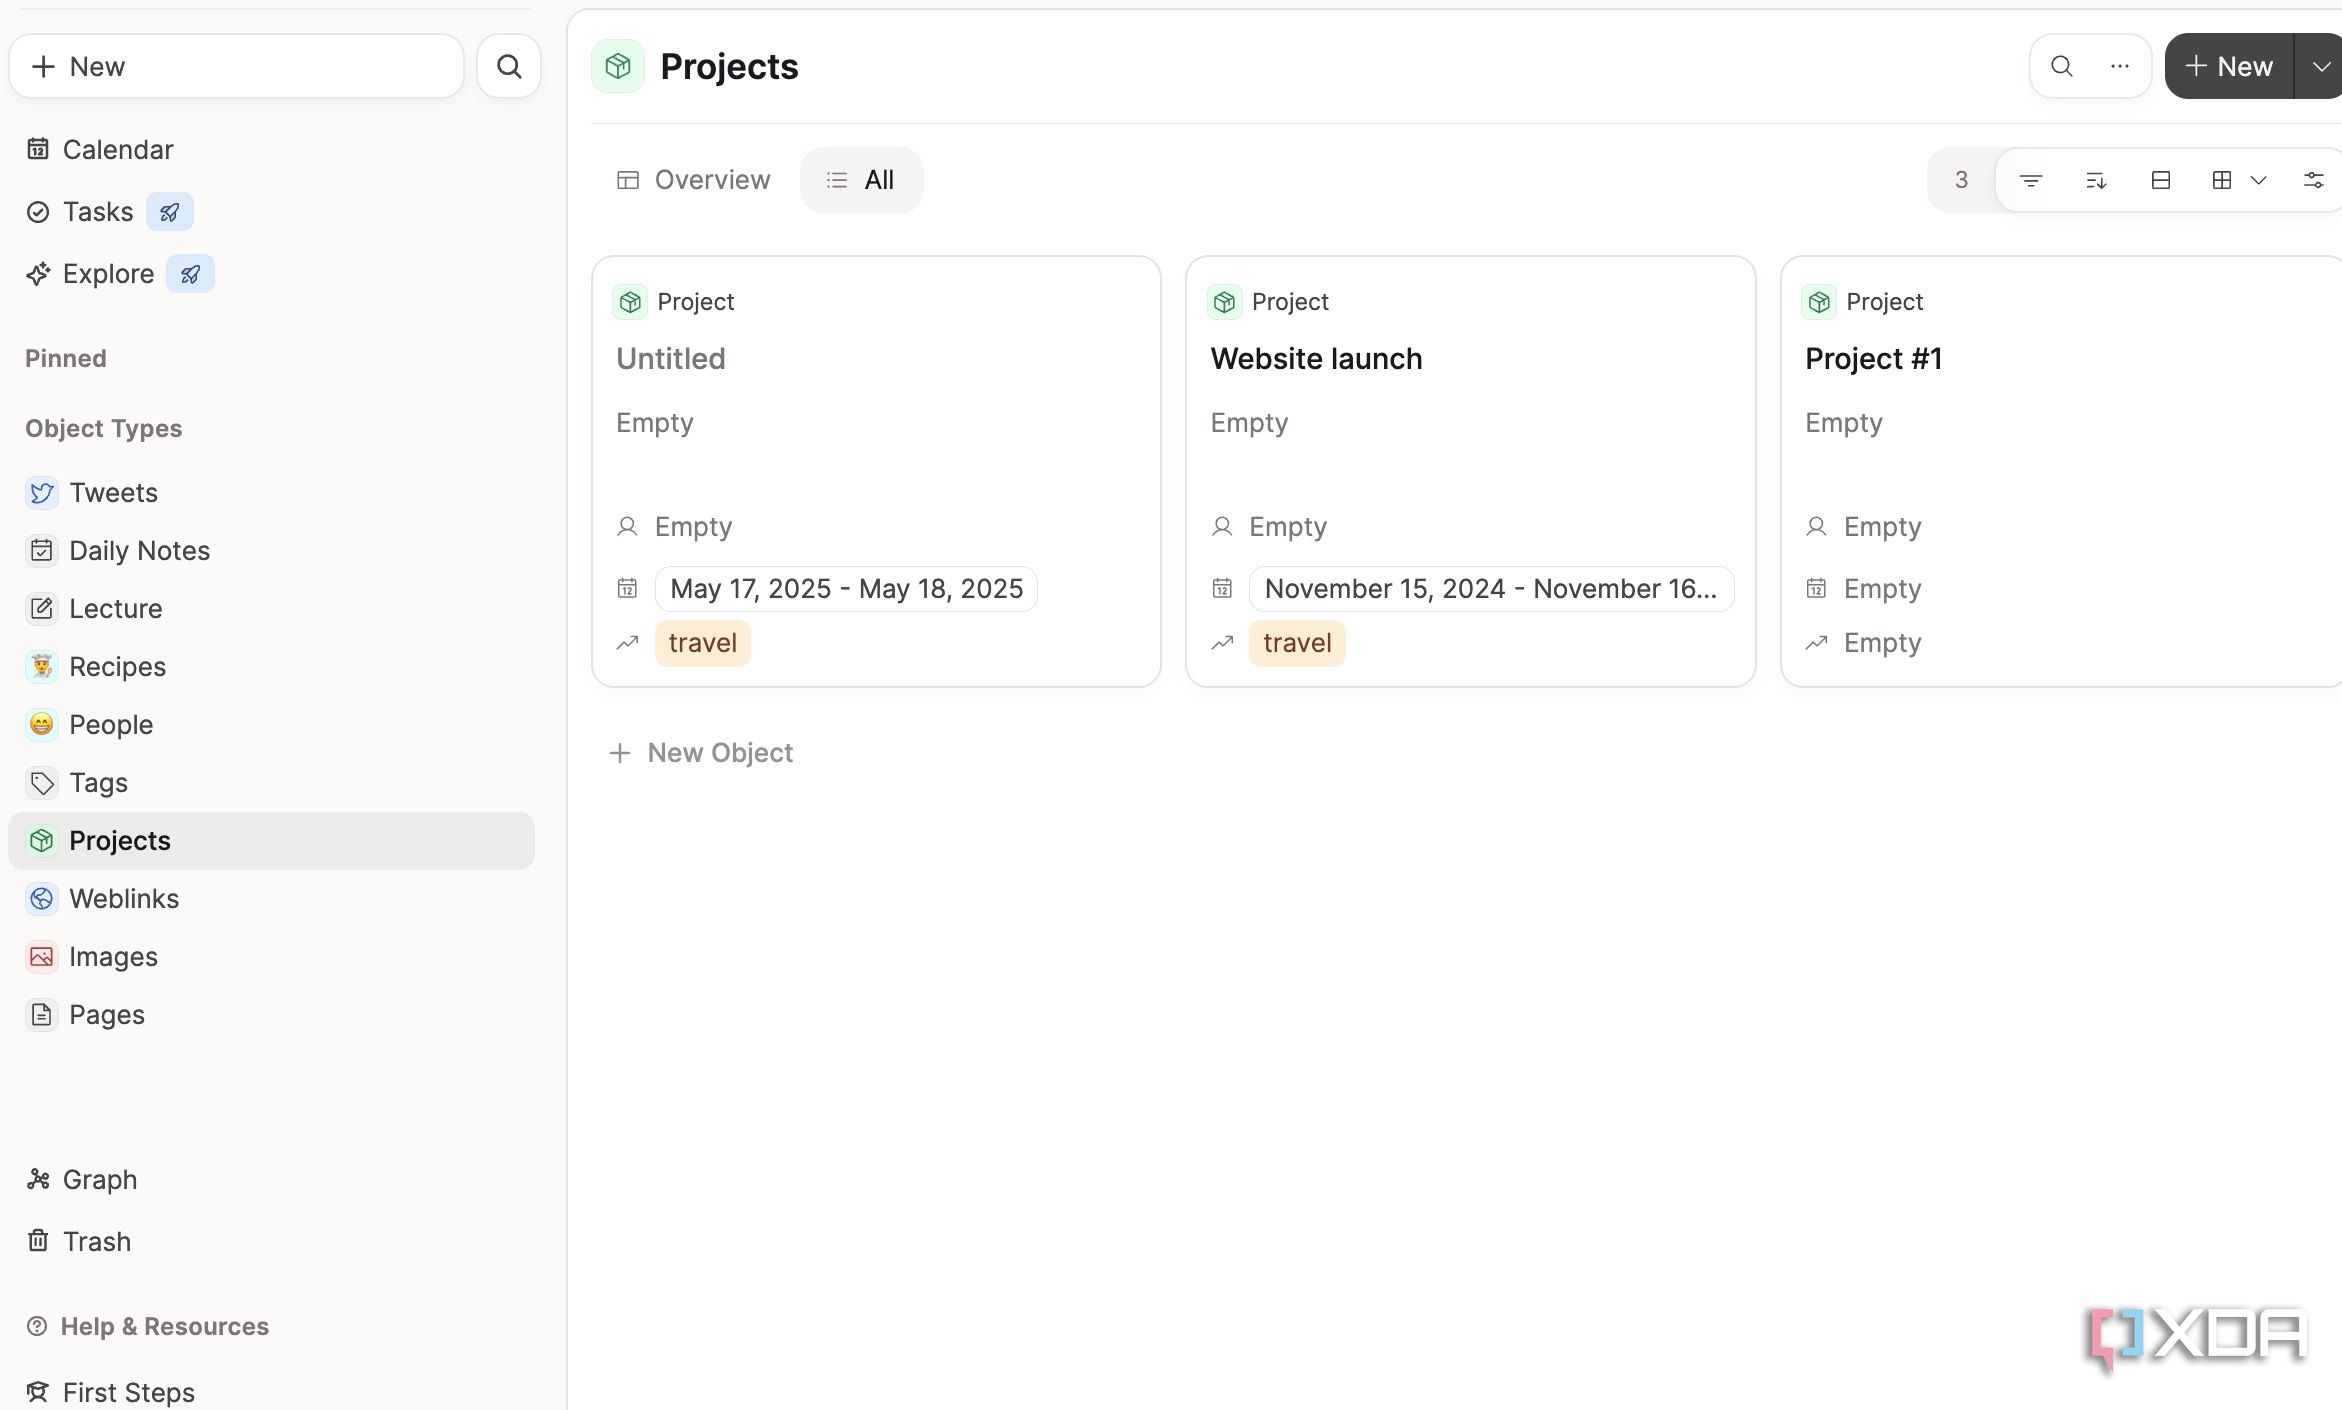
Task: Open view settings sliders icon
Action: (x=2313, y=180)
